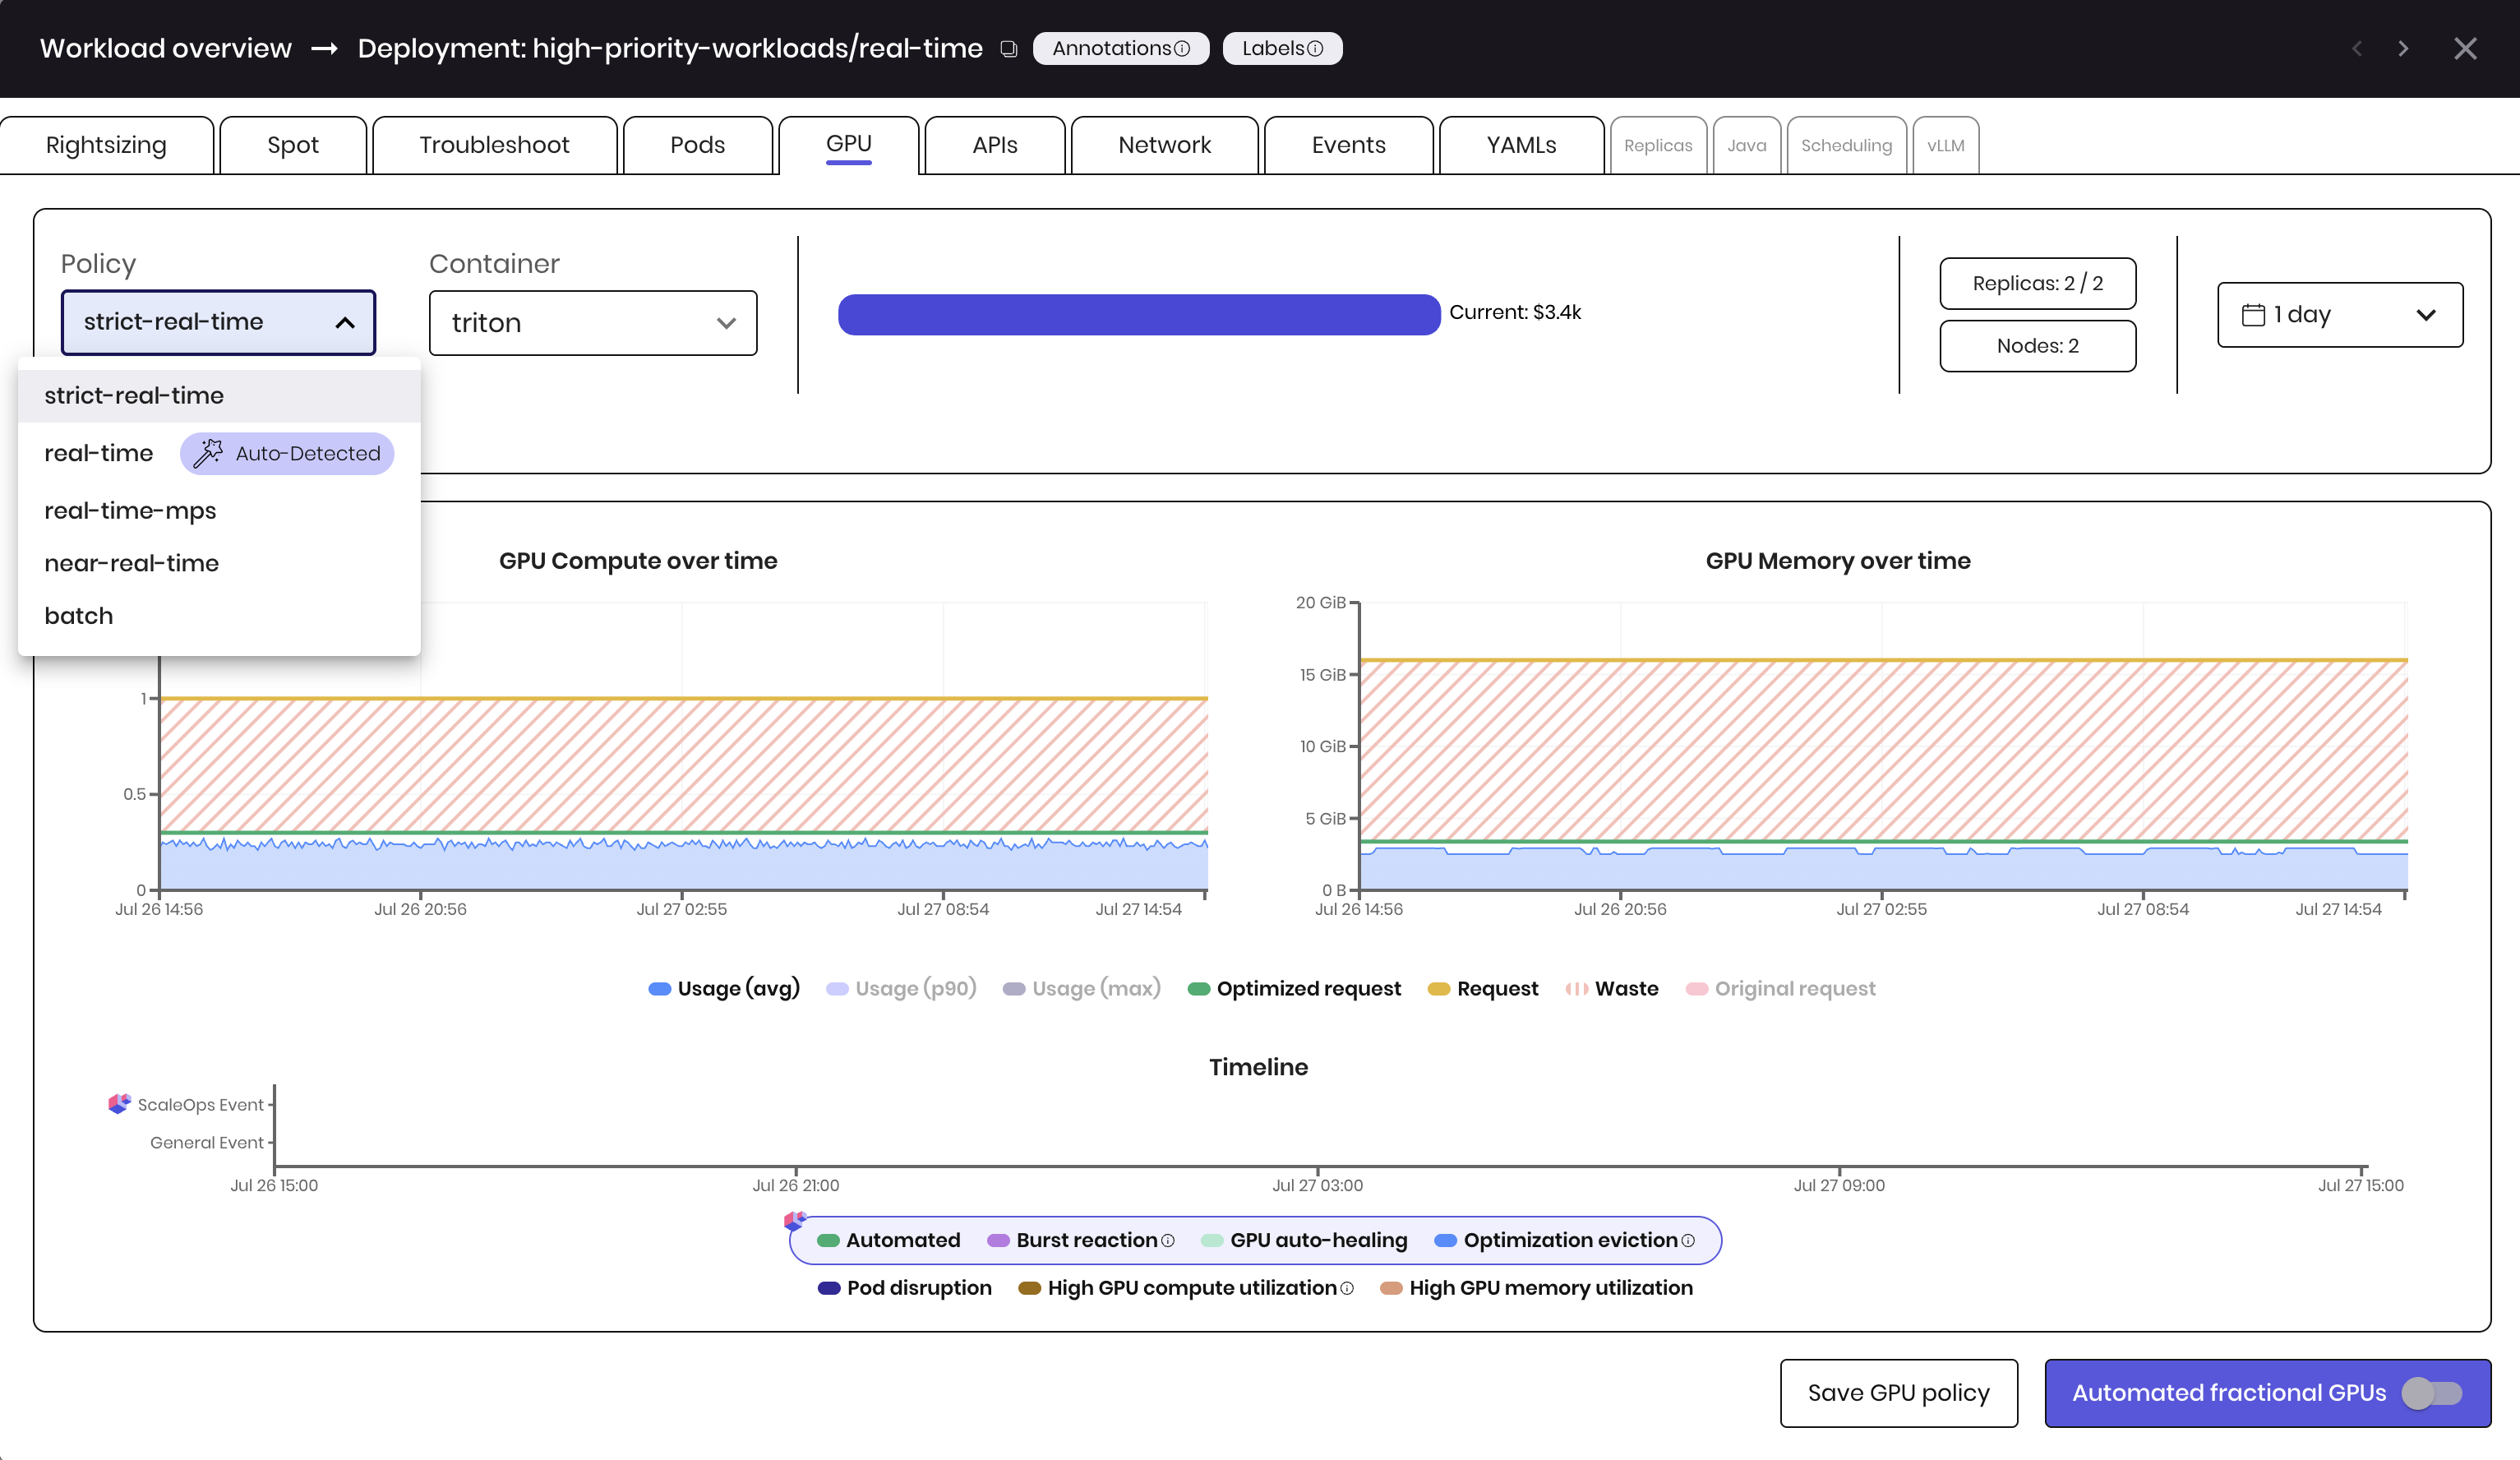Click the Auto-Detected magic wand icon

pos(208,453)
